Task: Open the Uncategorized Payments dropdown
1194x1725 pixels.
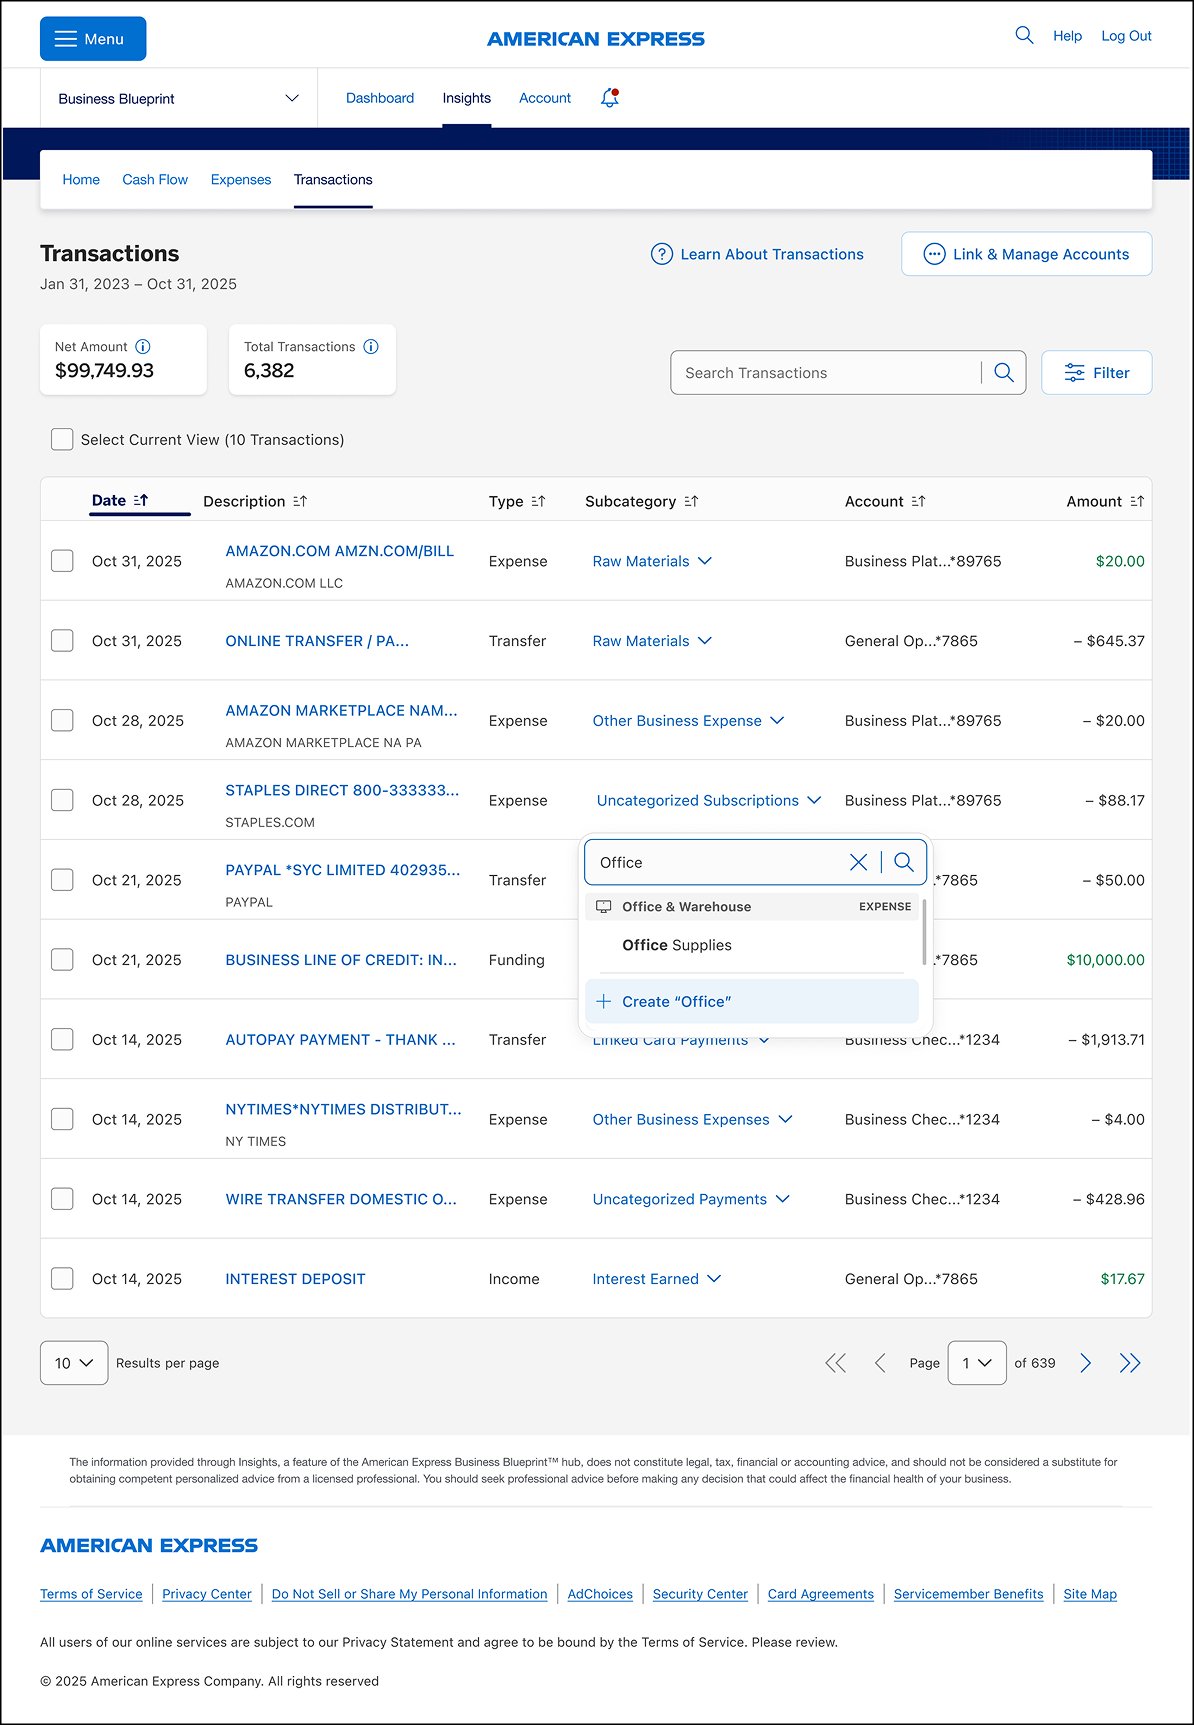Action: [691, 1200]
